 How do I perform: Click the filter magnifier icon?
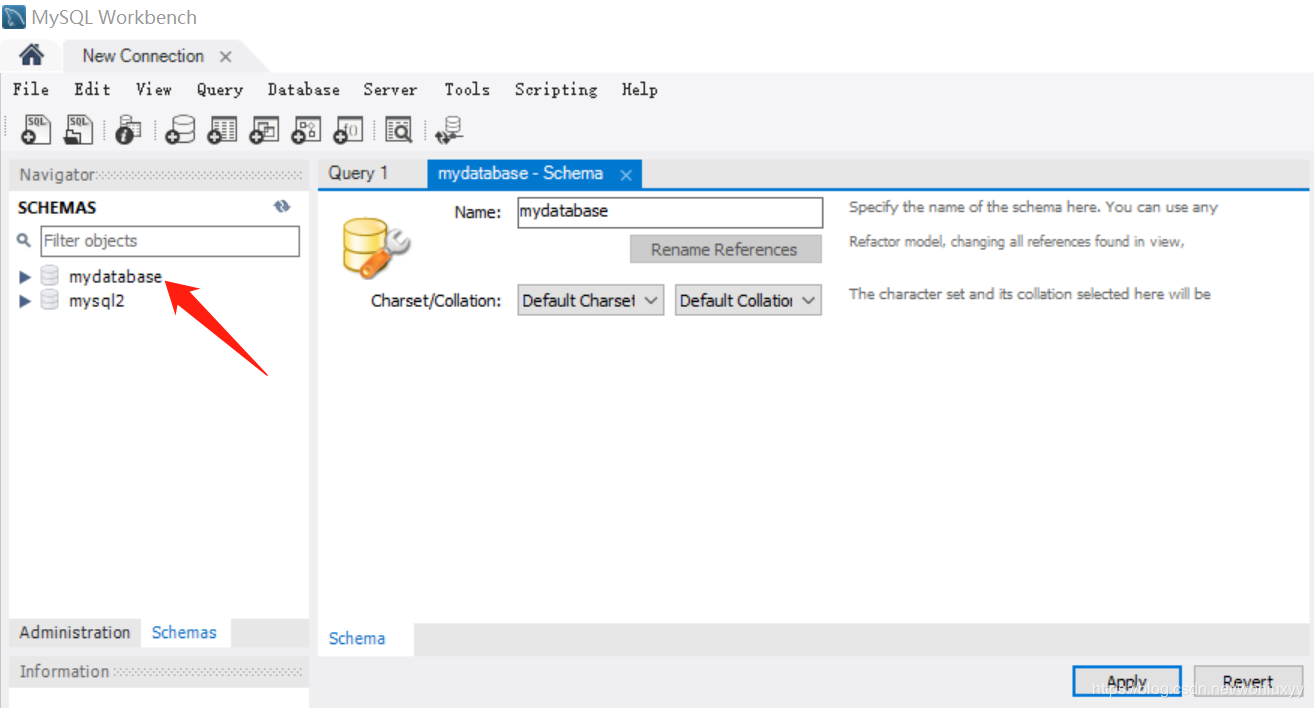click(x=24, y=241)
